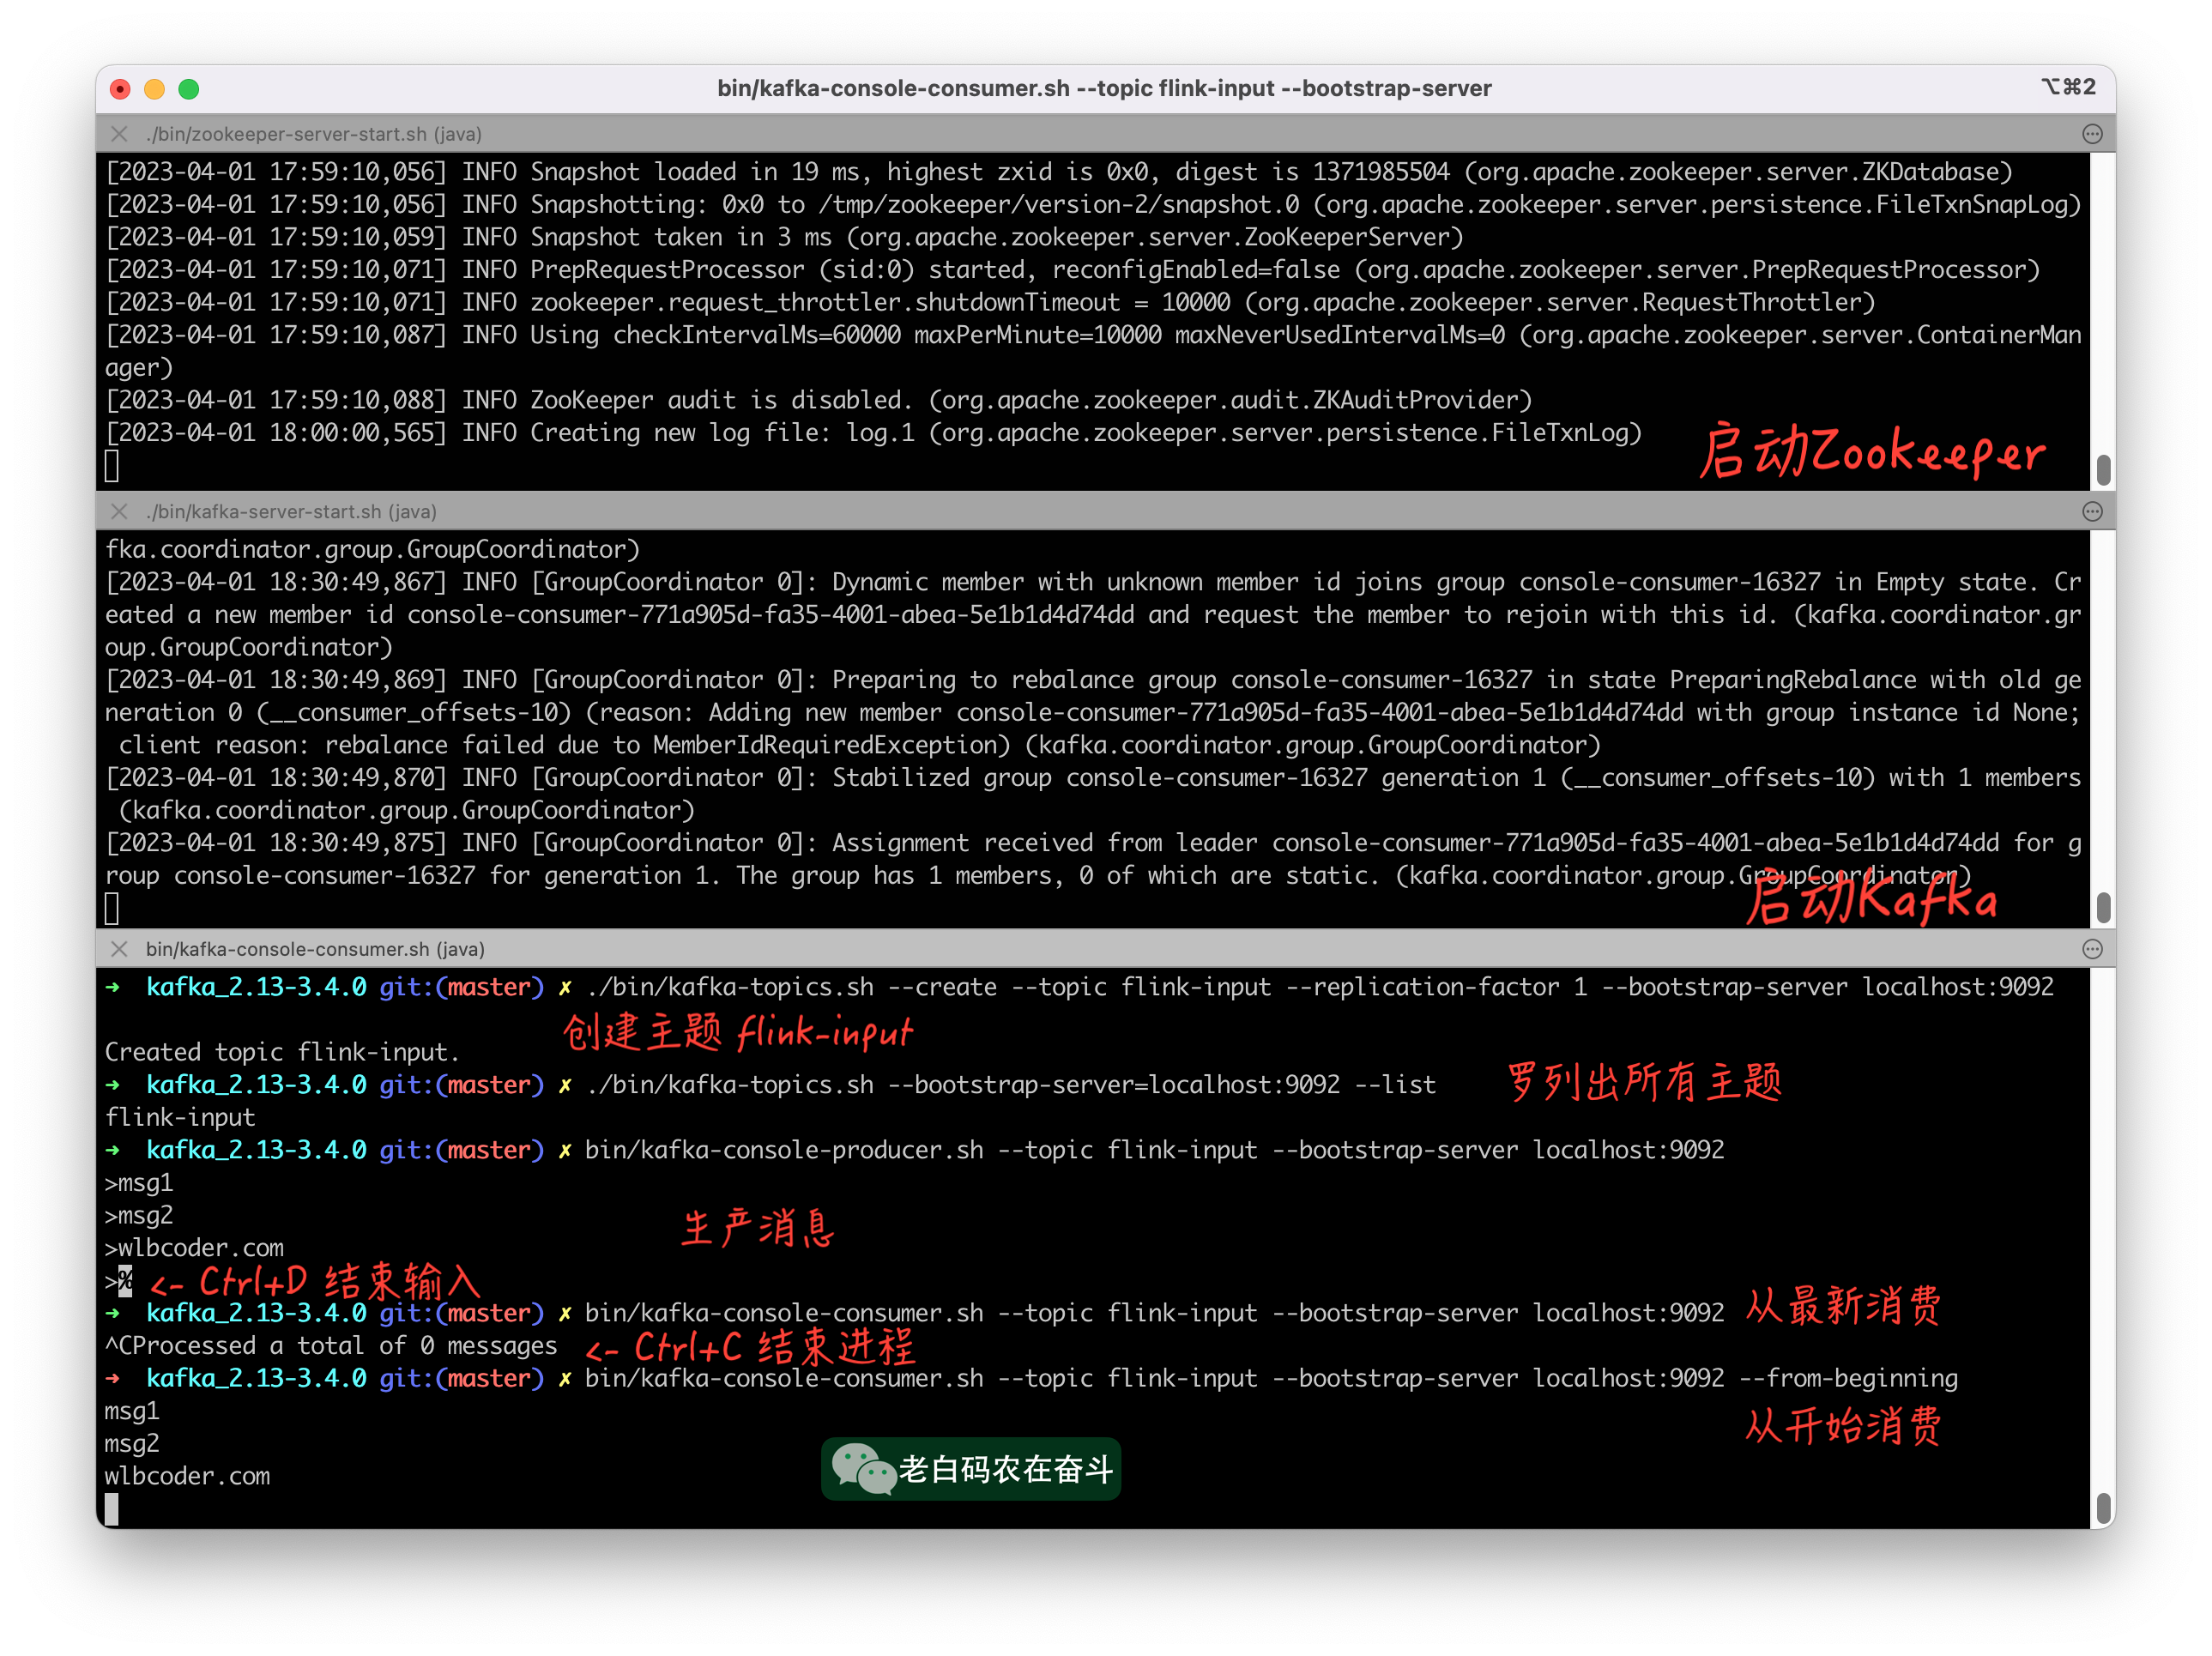
Task: Click scrollbar thumb in kafka-server pane
Action: pyautogui.click(x=2103, y=907)
